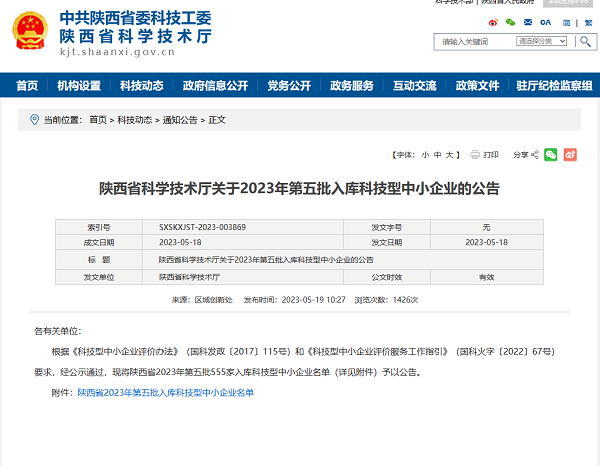This screenshot has width=600, height=466.
Task: Share article via green WeChat icon
Action: click(550, 155)
